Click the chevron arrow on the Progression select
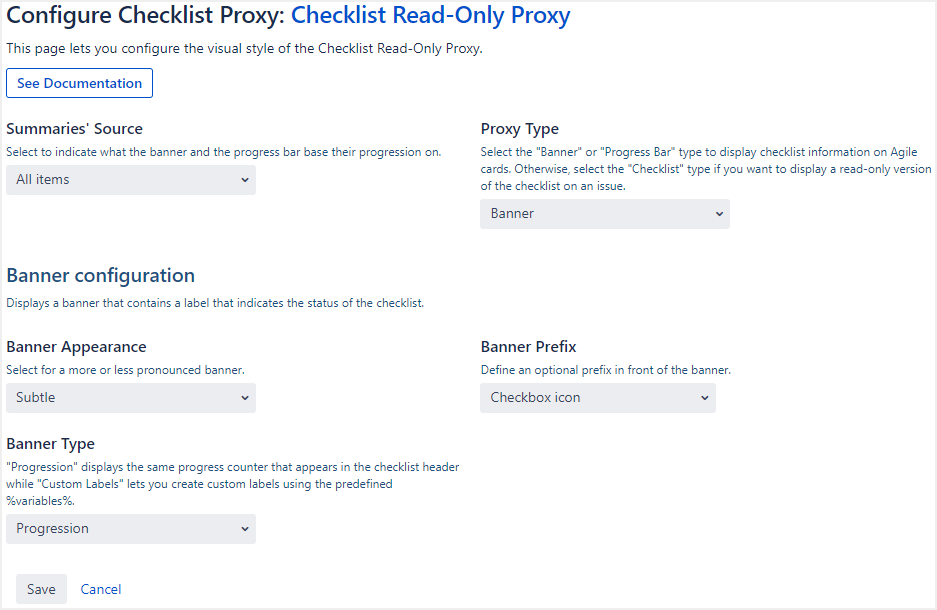This screenshot has width=937, height=610. click(245, 529)
